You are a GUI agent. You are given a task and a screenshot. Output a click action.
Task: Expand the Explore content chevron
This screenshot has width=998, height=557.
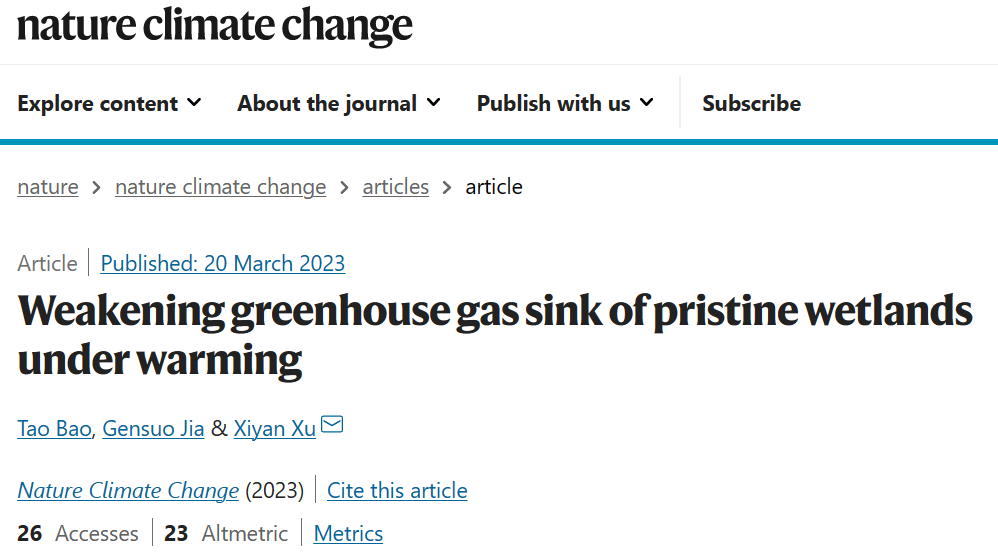tap(194, 102)
